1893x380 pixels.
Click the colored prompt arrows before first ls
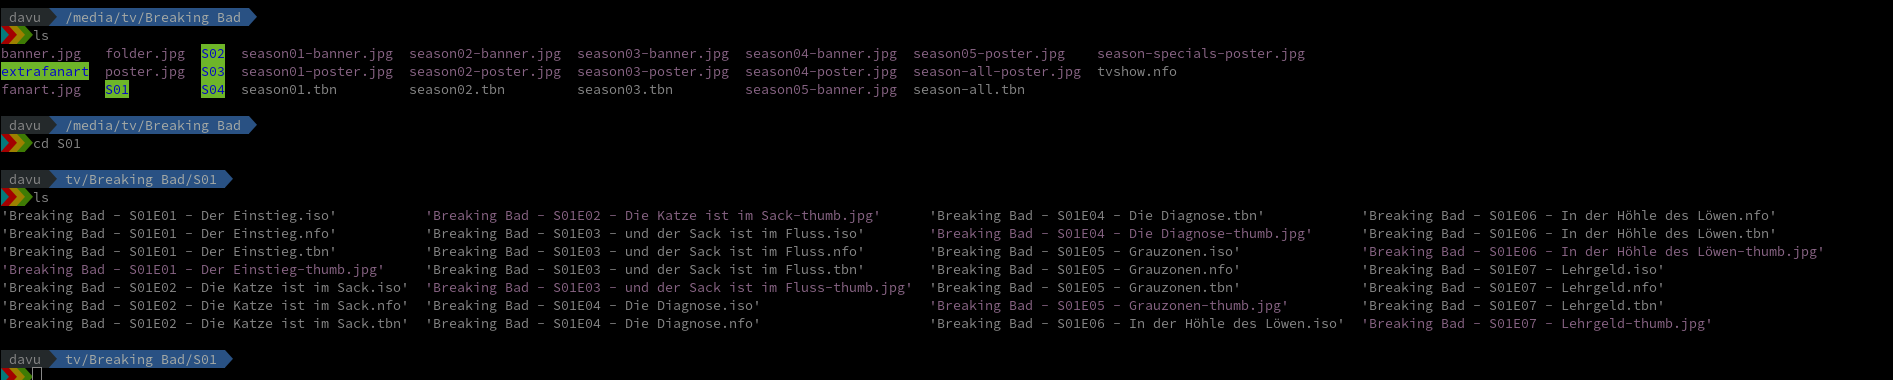coord(17,36)
